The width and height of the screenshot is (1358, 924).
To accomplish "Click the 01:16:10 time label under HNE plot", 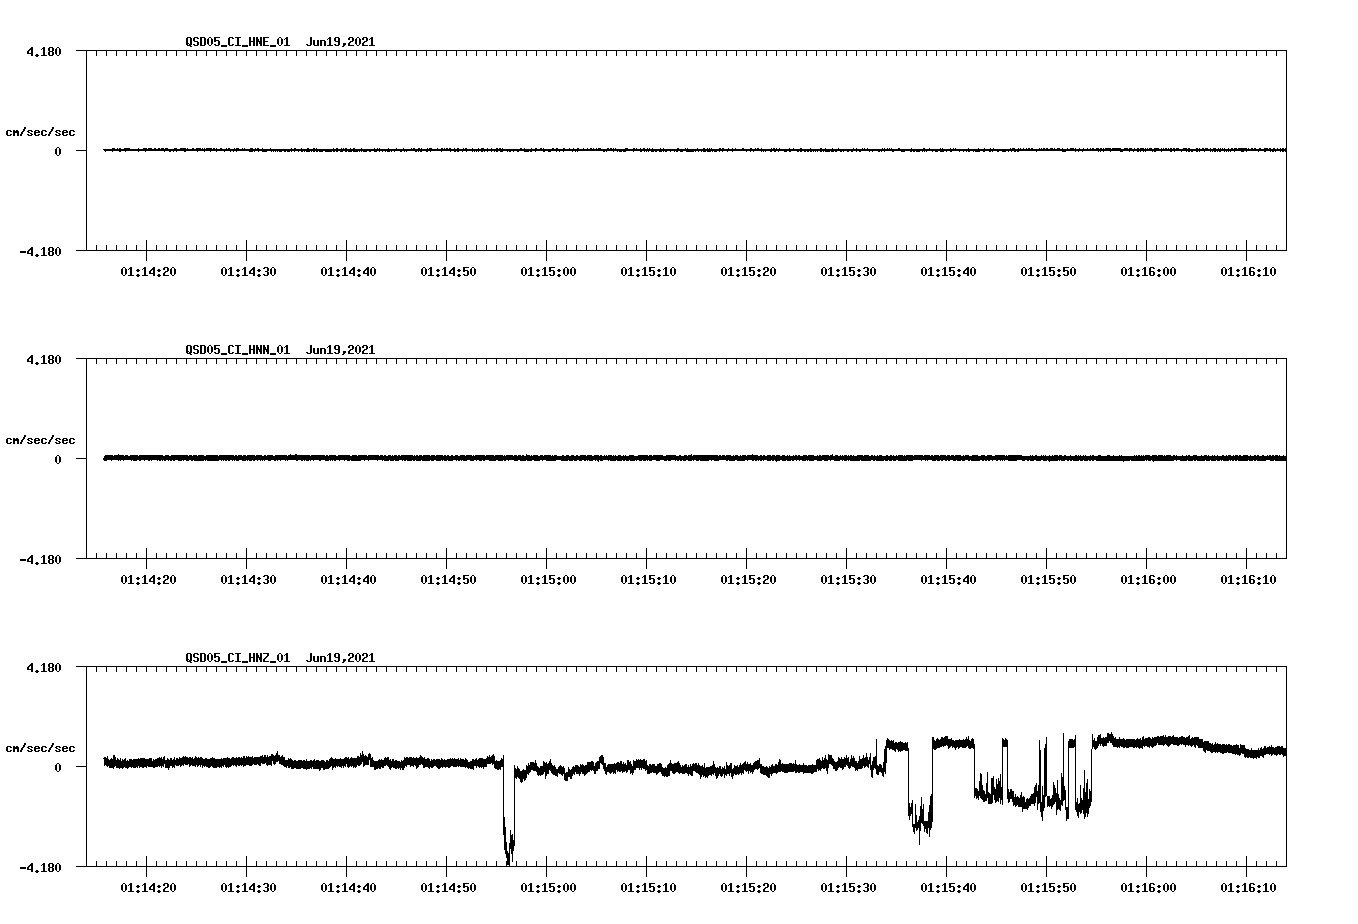I will coord(1248,272).
